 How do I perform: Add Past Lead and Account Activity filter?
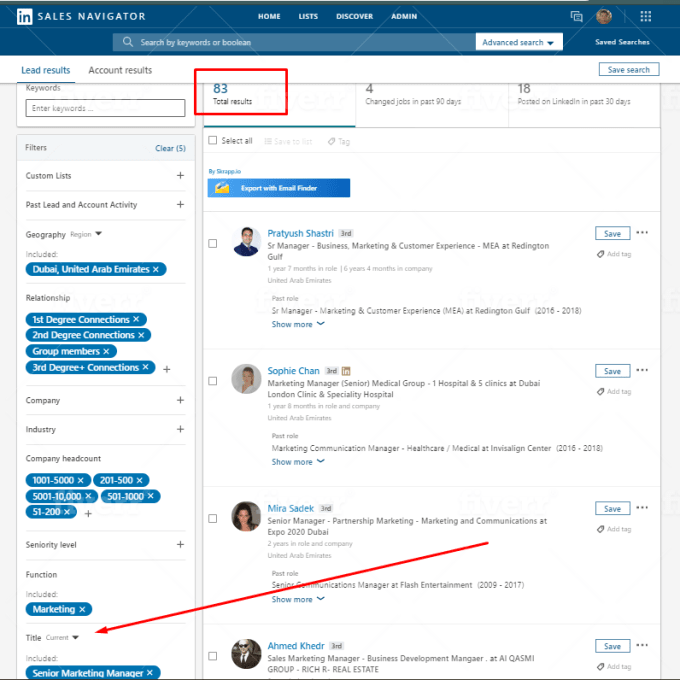(x=180, y=204)
